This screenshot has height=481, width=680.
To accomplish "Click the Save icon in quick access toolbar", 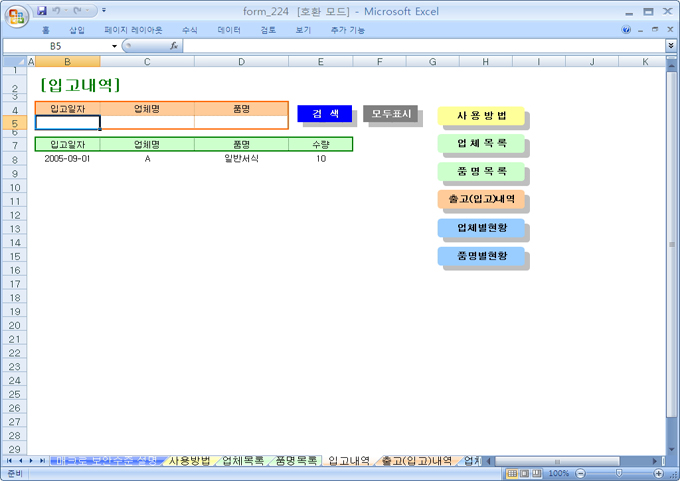I will [x=42, y=11].
